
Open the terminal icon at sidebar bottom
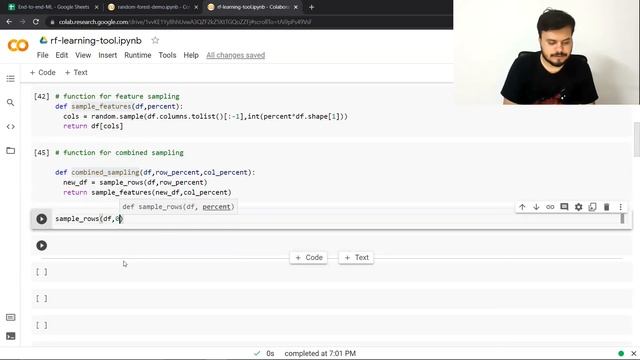(x=11, y=336)
